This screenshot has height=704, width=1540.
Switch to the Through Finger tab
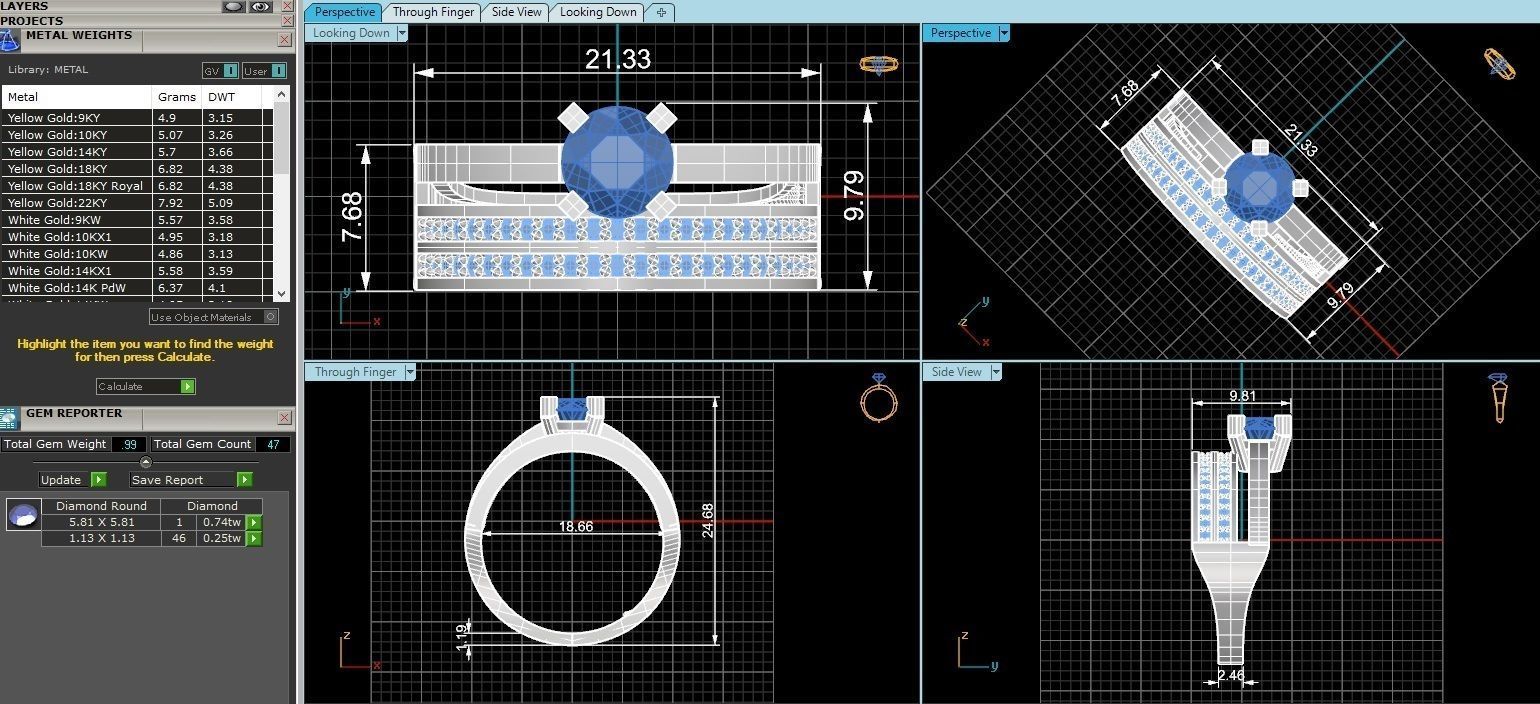(434, 12)
